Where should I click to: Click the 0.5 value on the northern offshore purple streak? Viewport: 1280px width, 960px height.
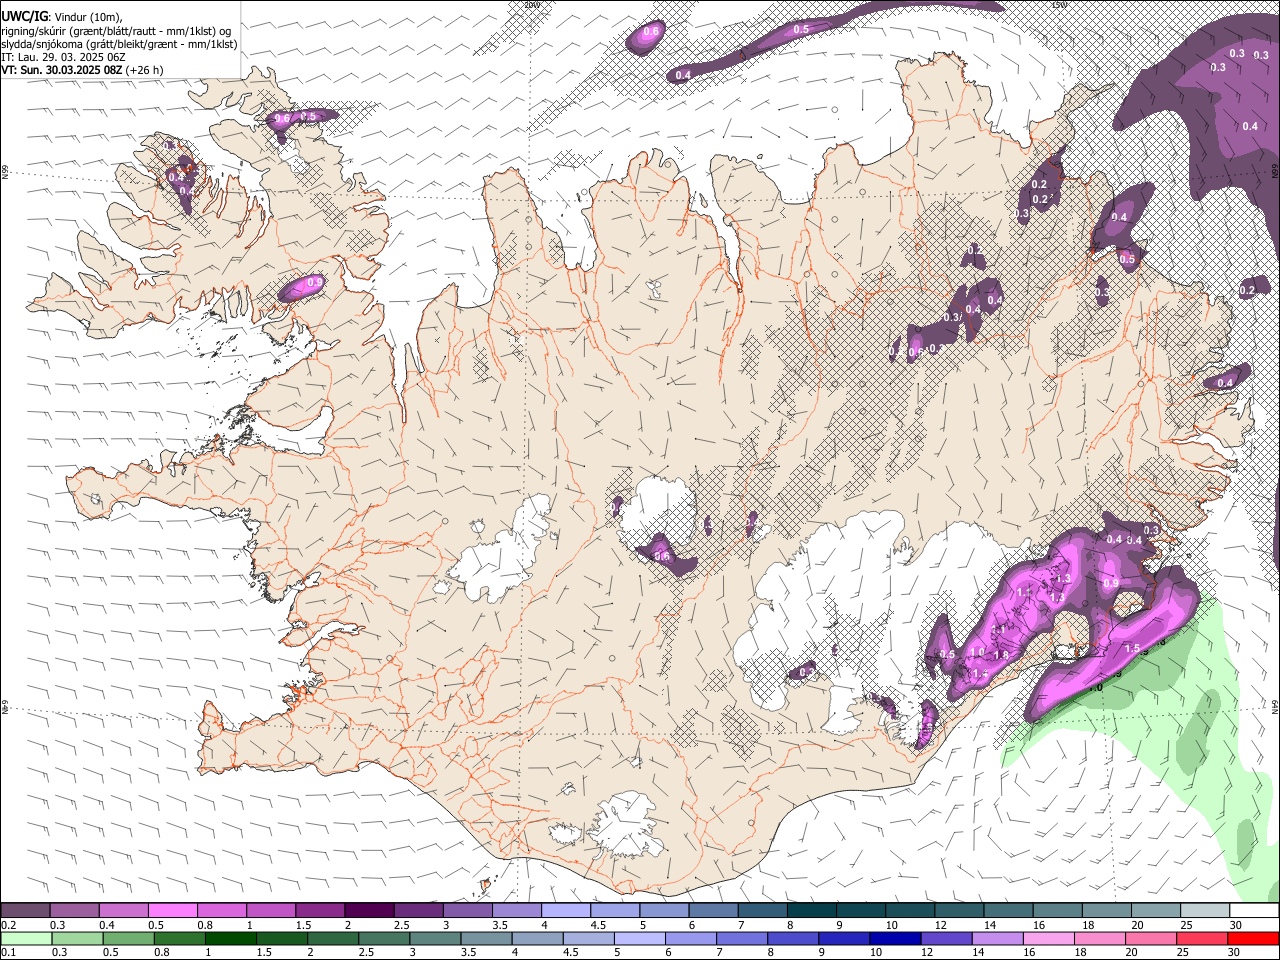click(x=801, y=30)
